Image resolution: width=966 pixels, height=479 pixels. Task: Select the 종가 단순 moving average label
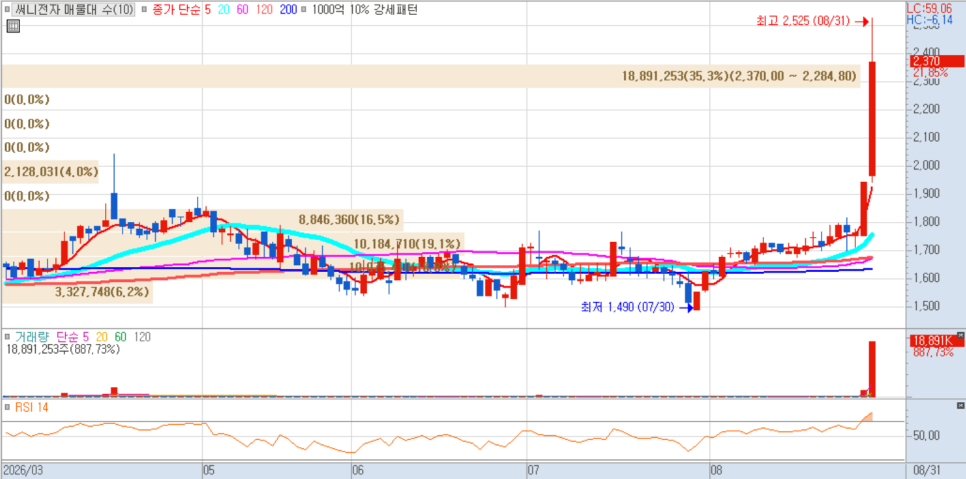click(x=174, y=10)
